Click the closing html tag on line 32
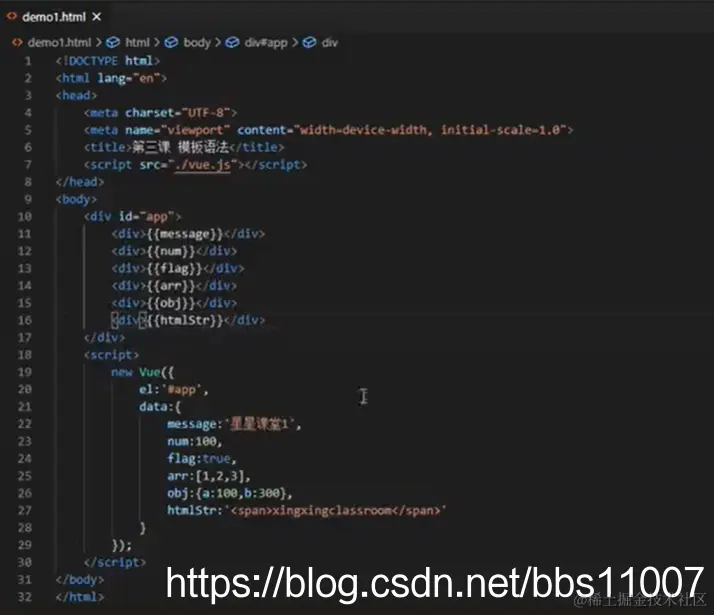714x615 pixels. [x=80, y=597]
